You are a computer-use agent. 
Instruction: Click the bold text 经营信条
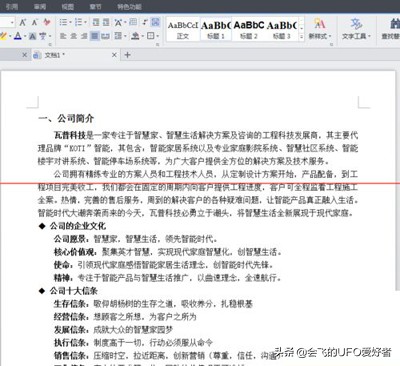70,317
